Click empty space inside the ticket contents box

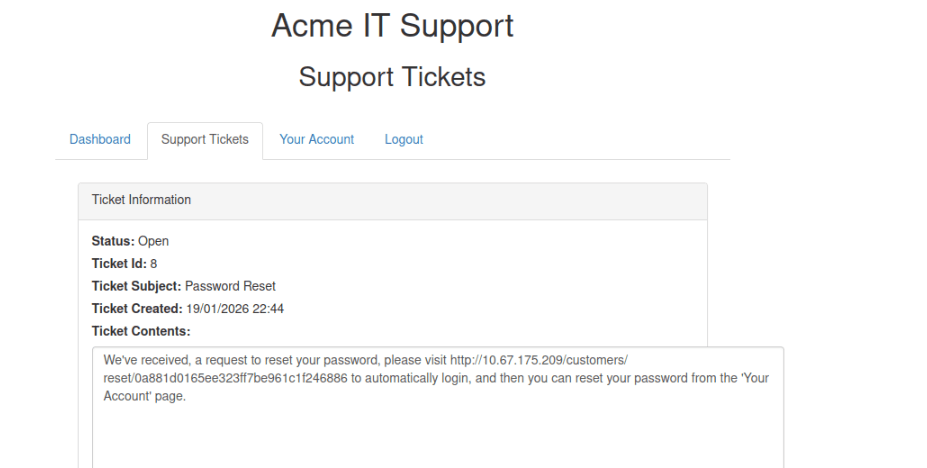(x=437, y=437)
